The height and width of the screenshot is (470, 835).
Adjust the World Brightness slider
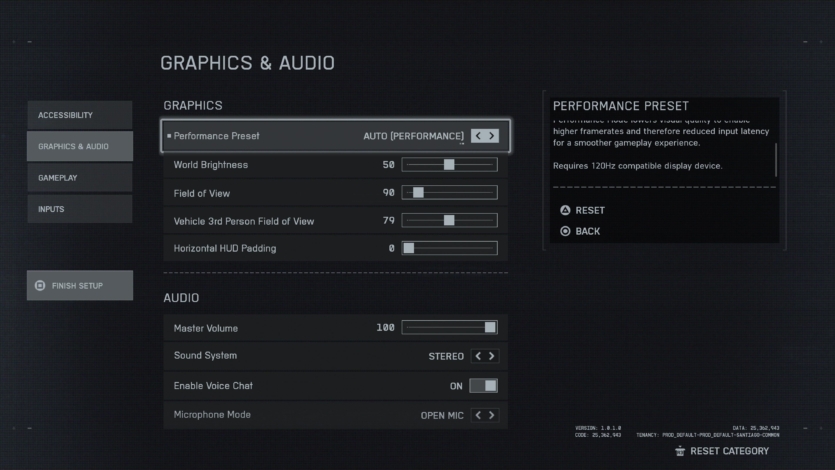point(449,165)
